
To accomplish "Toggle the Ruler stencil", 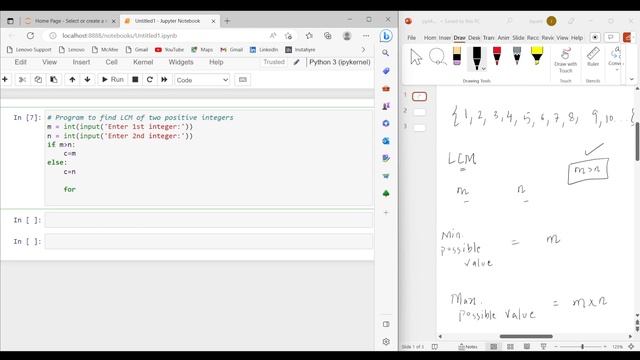I will coord(593,57).
